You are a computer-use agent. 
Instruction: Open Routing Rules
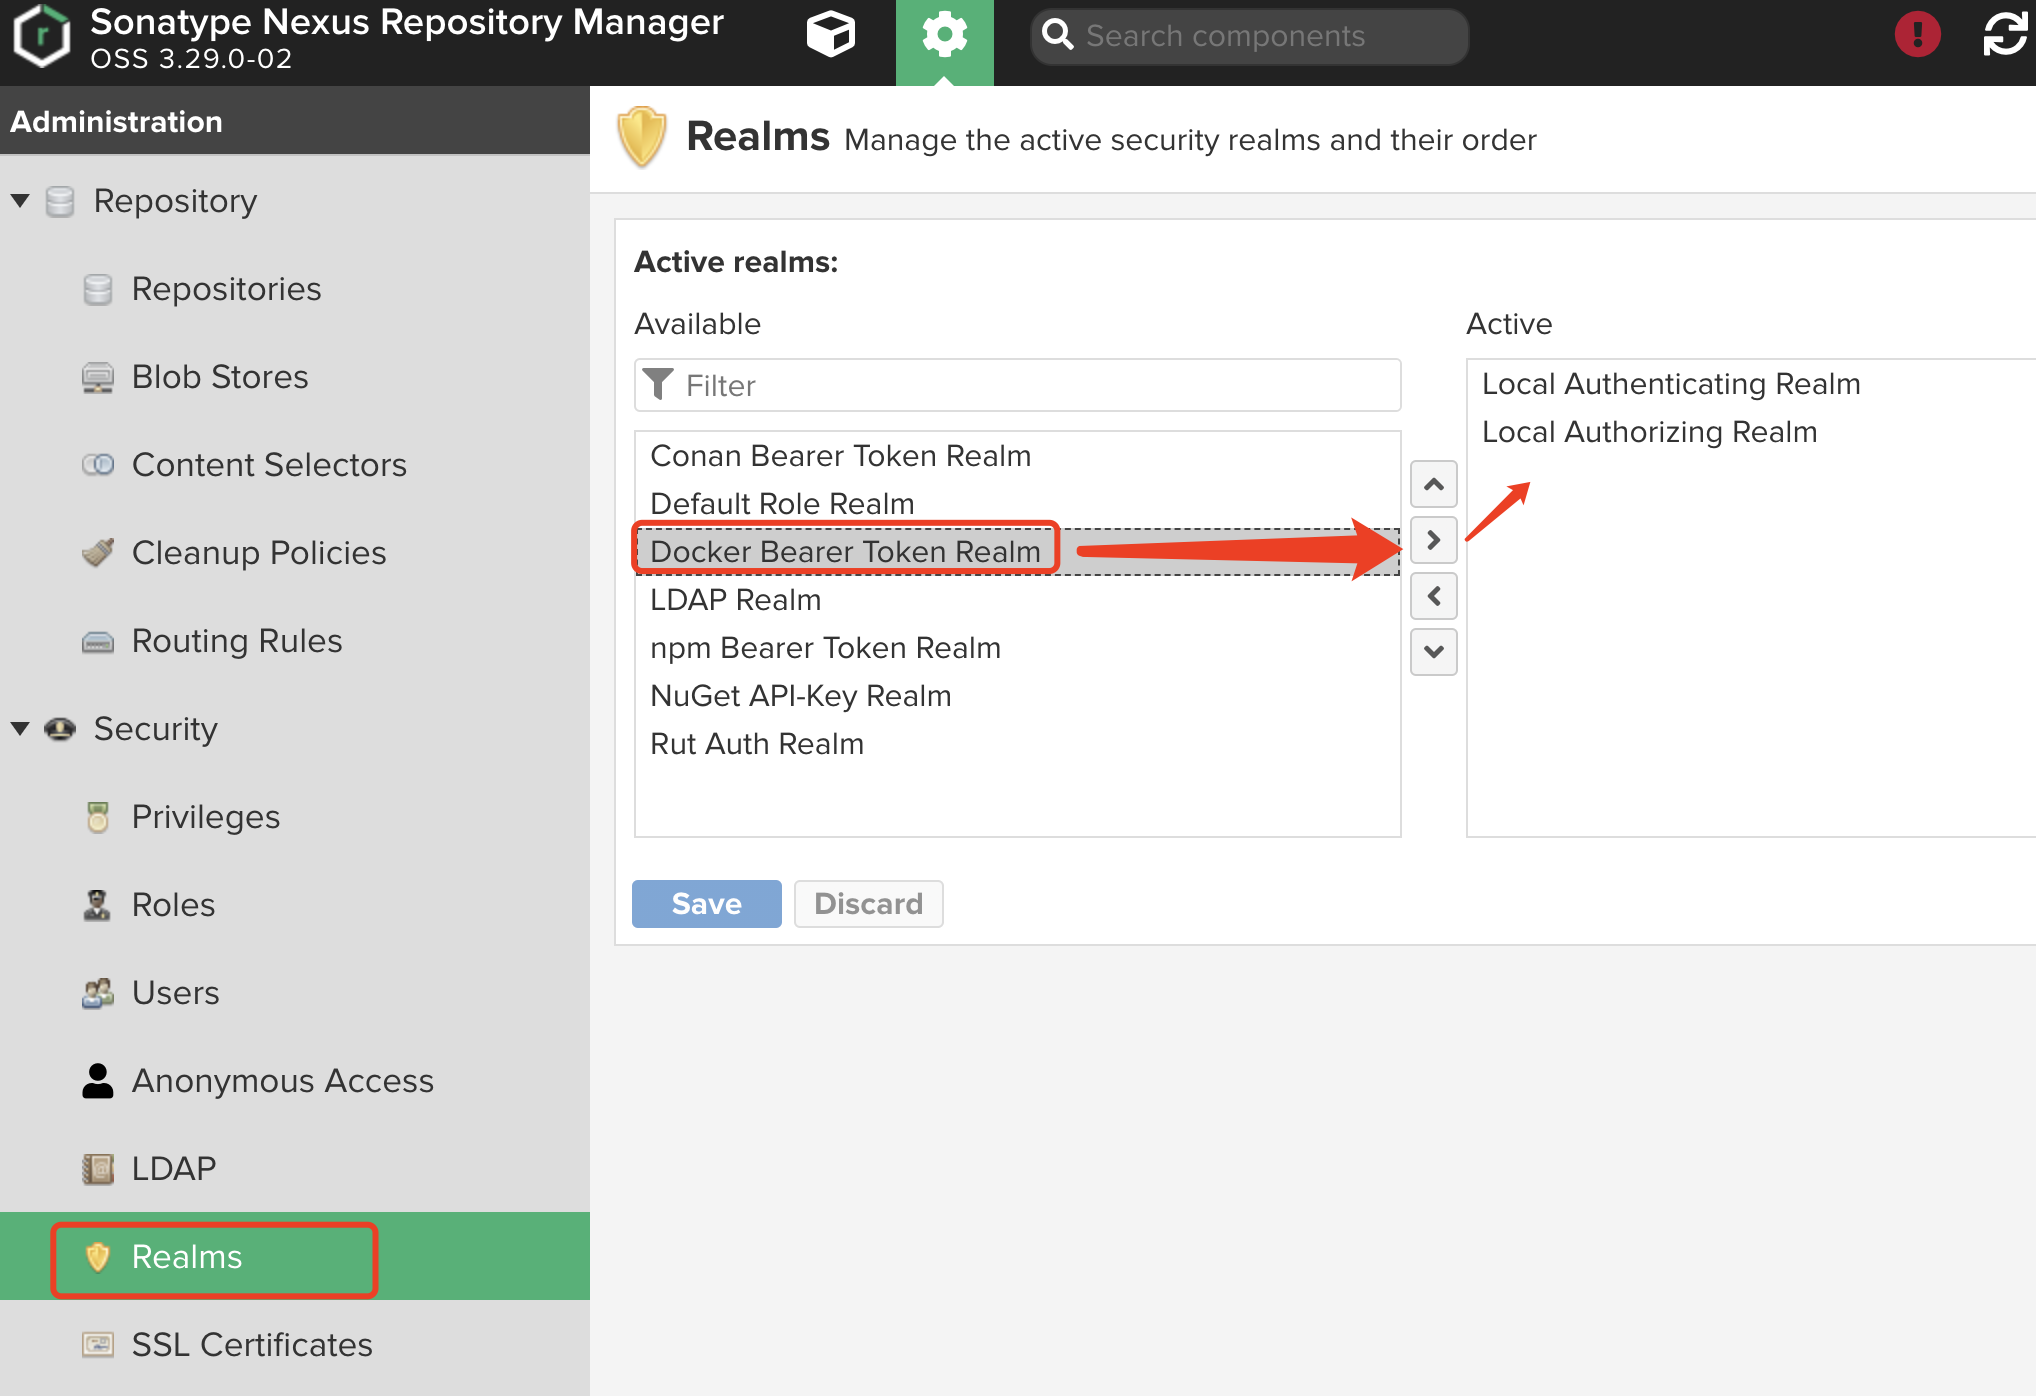point(237,641)
